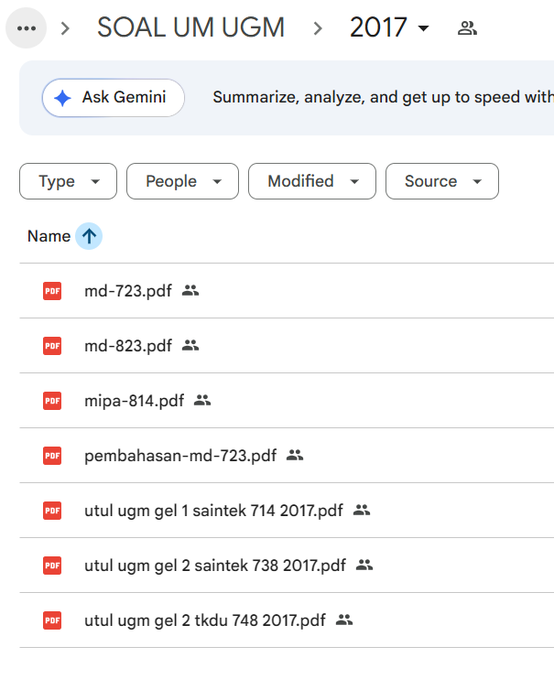Image resolution: width=554 pixels, height=679 pixels.
Task: Click PDF icon of saintek 714 file
Action: click(x=52, y=511)
